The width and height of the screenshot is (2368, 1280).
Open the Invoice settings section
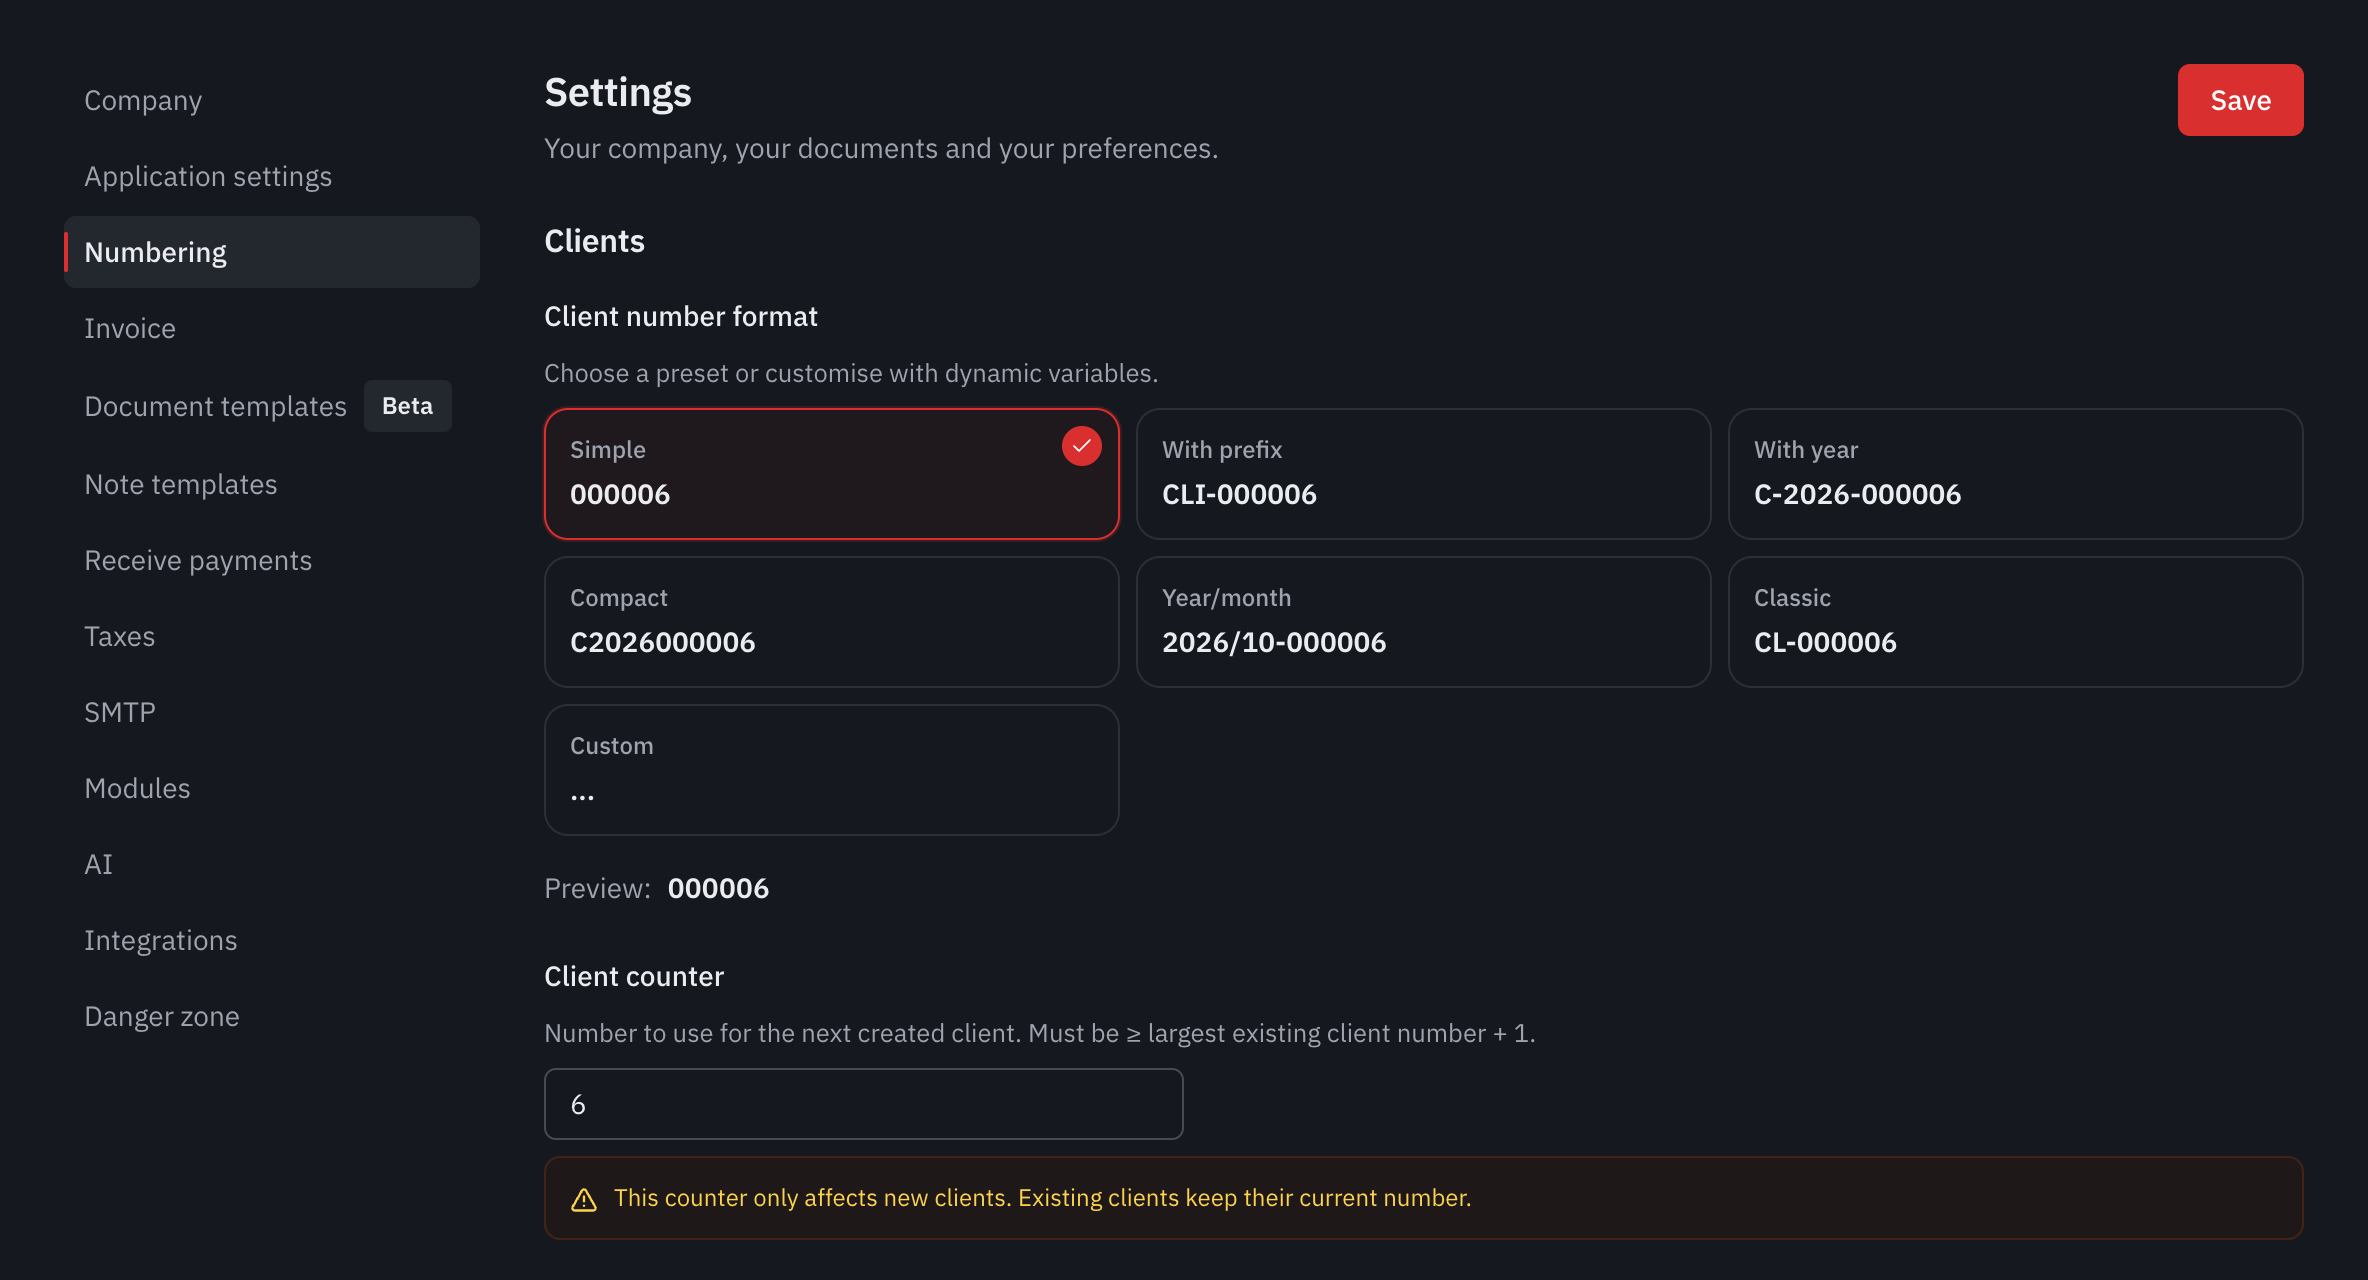pos(272,328)
